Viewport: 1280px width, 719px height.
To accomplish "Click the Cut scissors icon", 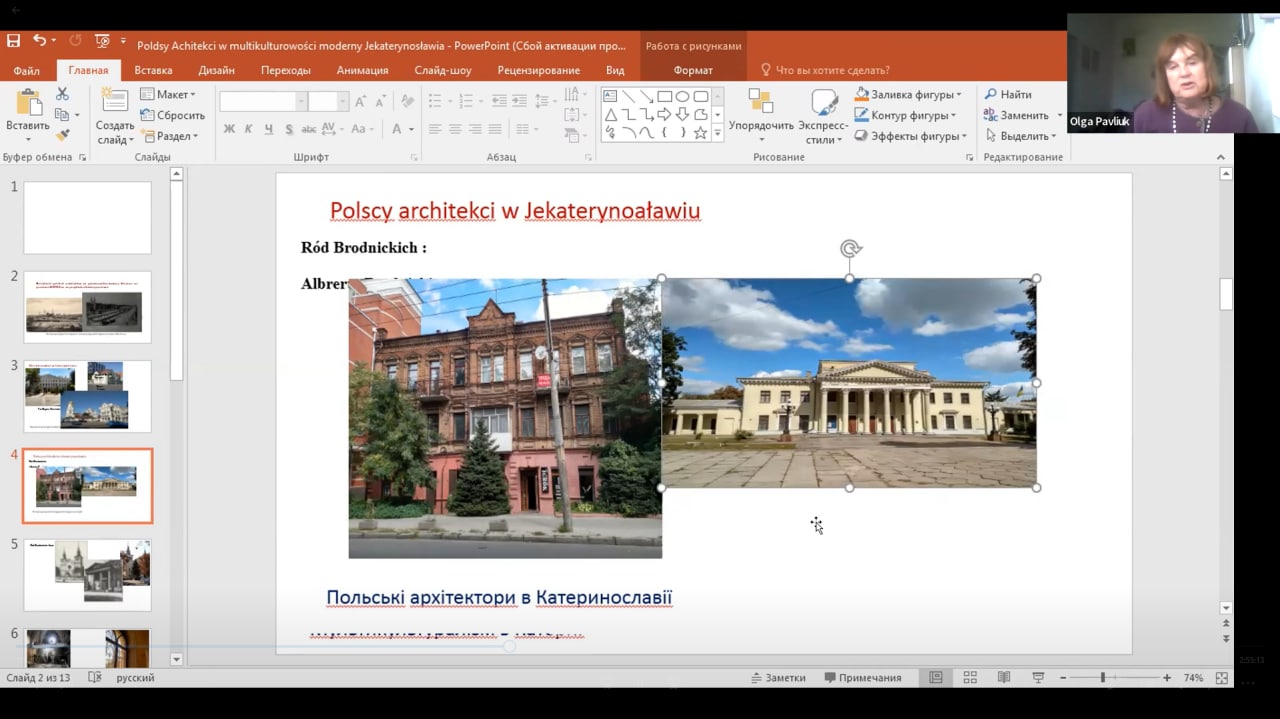I will coord(62,94).
